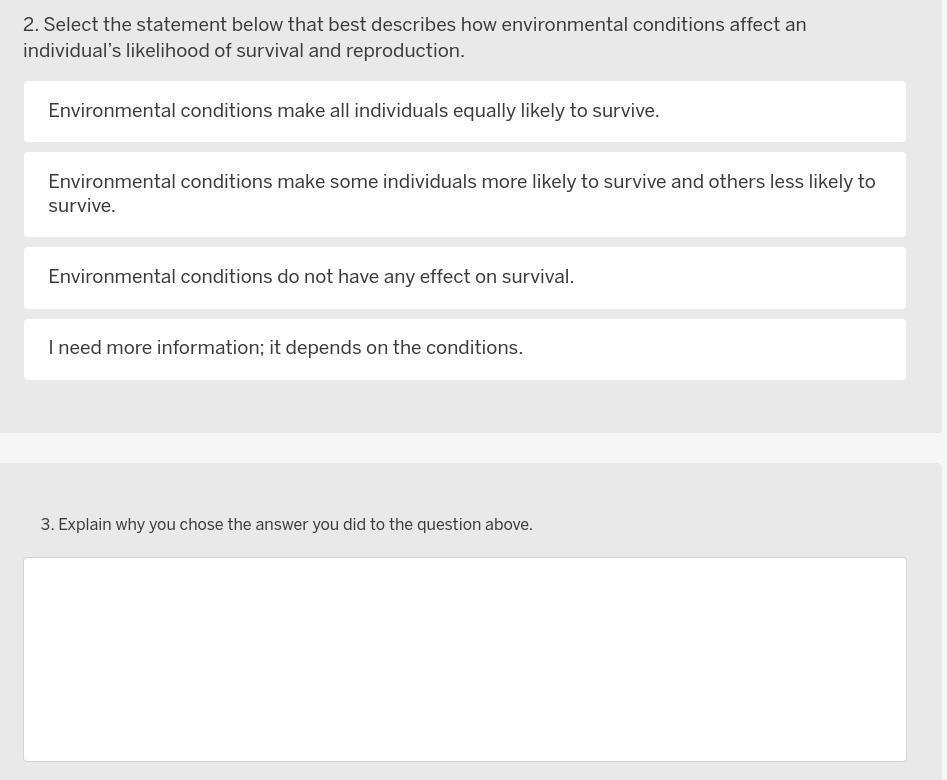
Task: Select 'all individuals equally likely to survive' answer
Action: 464,111
